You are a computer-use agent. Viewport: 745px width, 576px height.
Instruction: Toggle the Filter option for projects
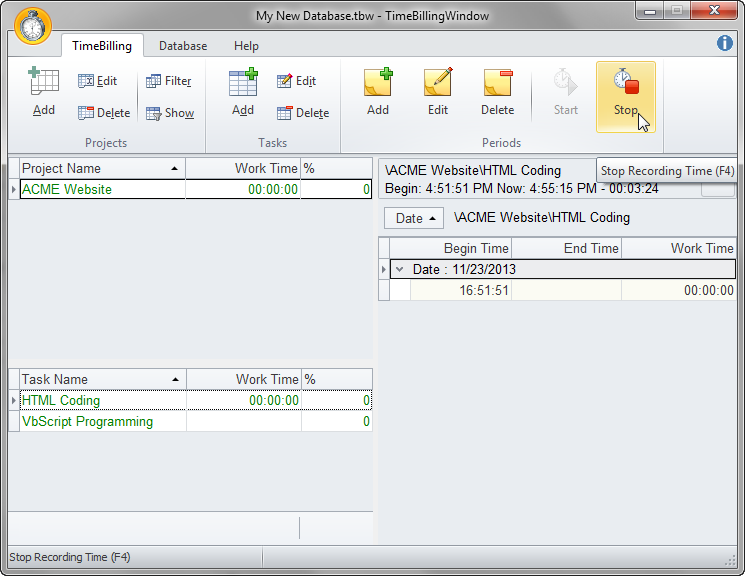point(169,81)
